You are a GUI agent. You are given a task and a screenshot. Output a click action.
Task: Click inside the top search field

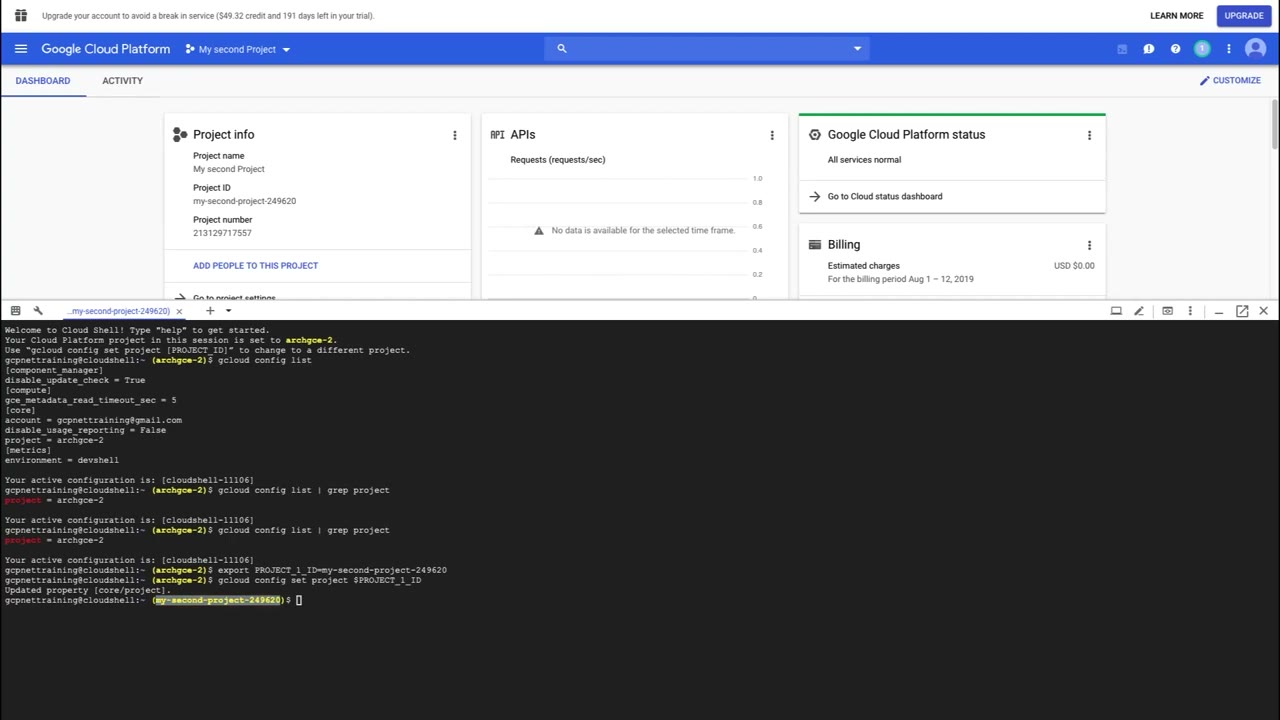tap(707, 48)
